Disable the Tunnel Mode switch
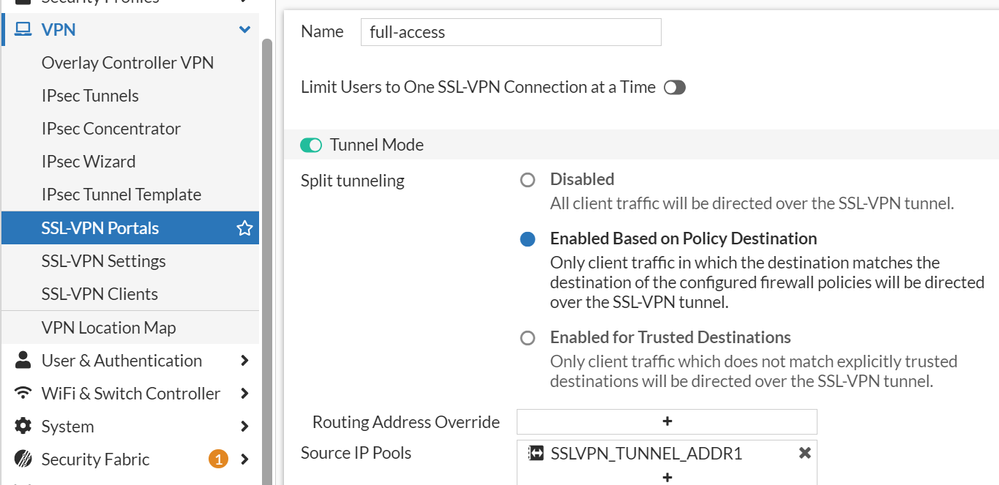This screenshot has width=999, height=485. (x=311, y=145)
